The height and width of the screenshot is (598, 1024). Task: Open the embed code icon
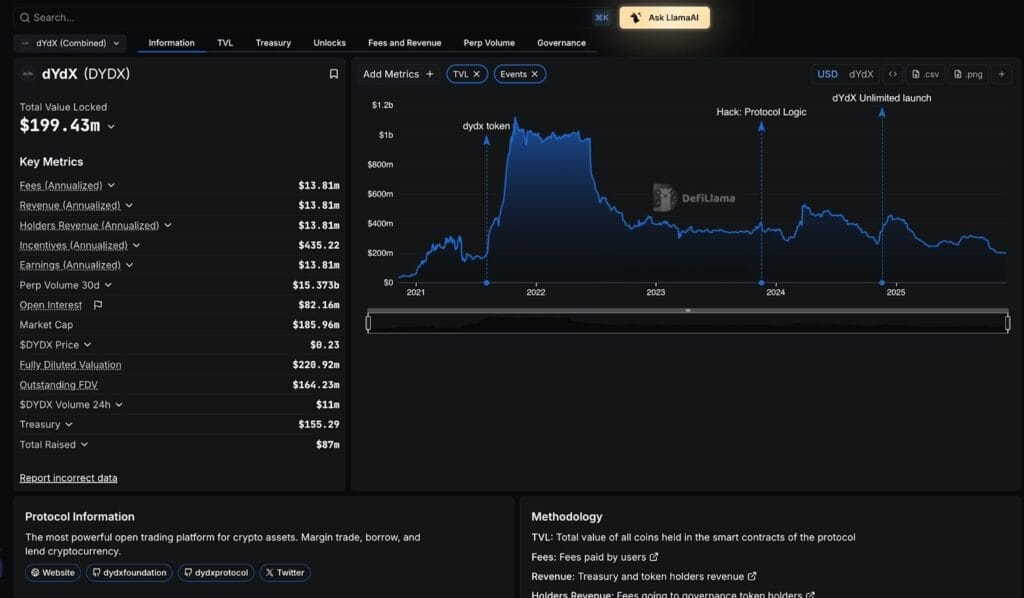tap(893, 74)
